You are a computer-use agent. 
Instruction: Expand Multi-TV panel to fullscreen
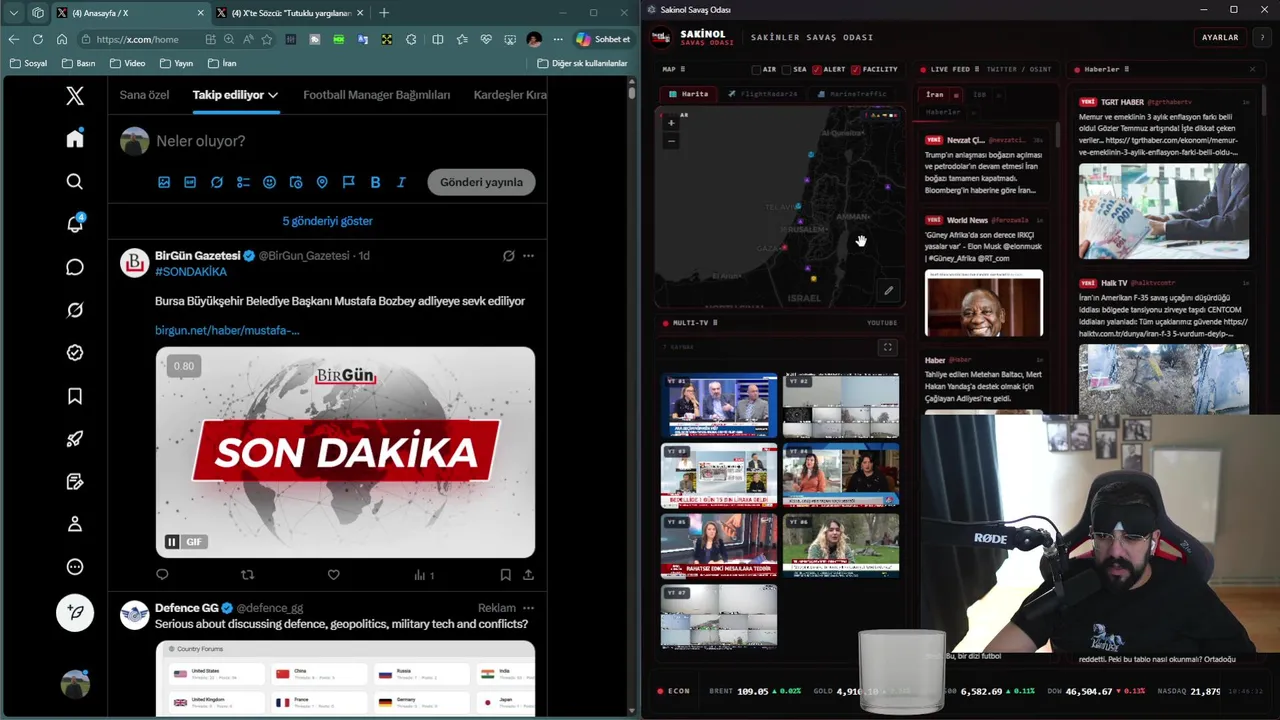pyautogui.click(x=887, y=347)
